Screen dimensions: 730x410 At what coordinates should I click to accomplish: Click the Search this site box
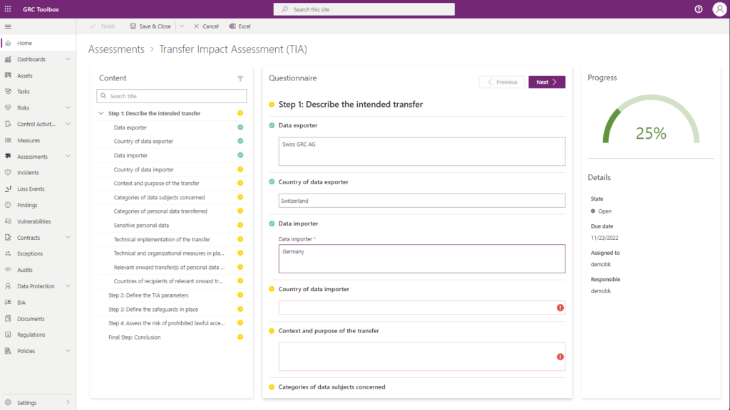[364, 9]
